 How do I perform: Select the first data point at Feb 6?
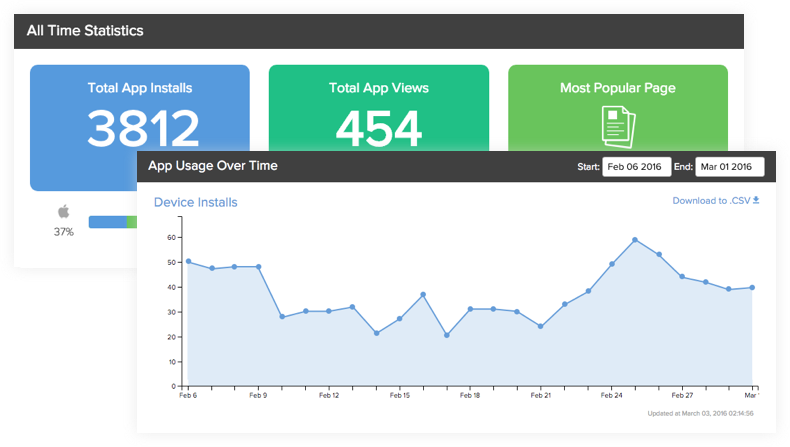point(188,261)
